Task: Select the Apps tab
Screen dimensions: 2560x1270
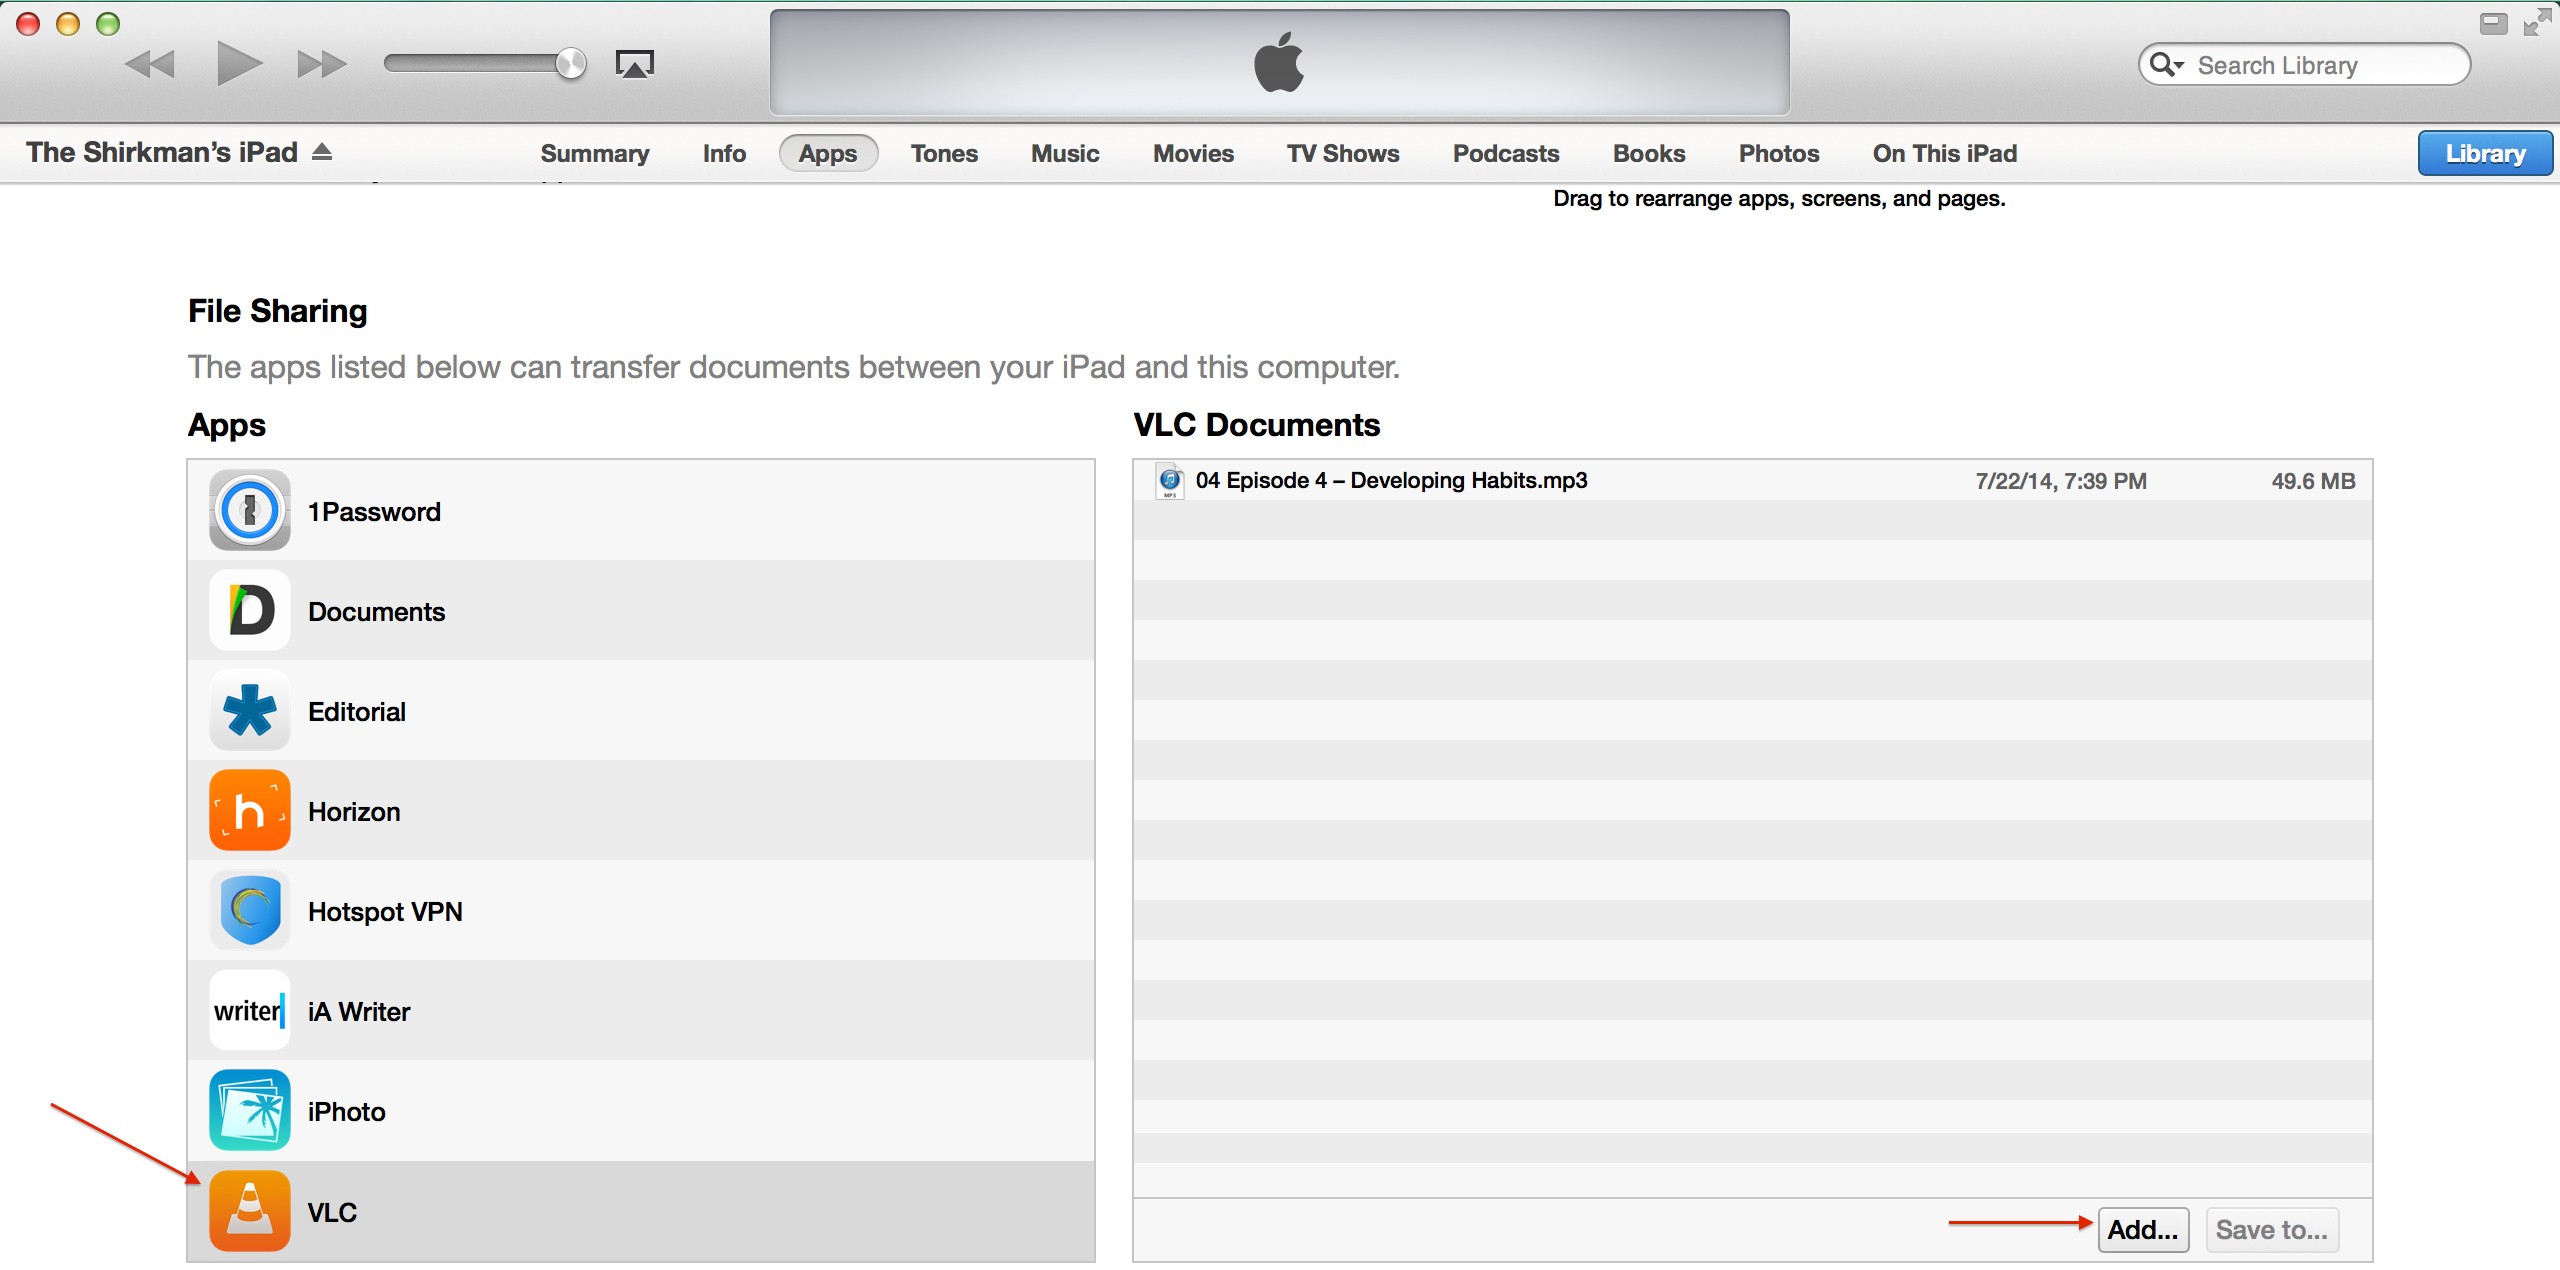Action: (x=828, y=153)
